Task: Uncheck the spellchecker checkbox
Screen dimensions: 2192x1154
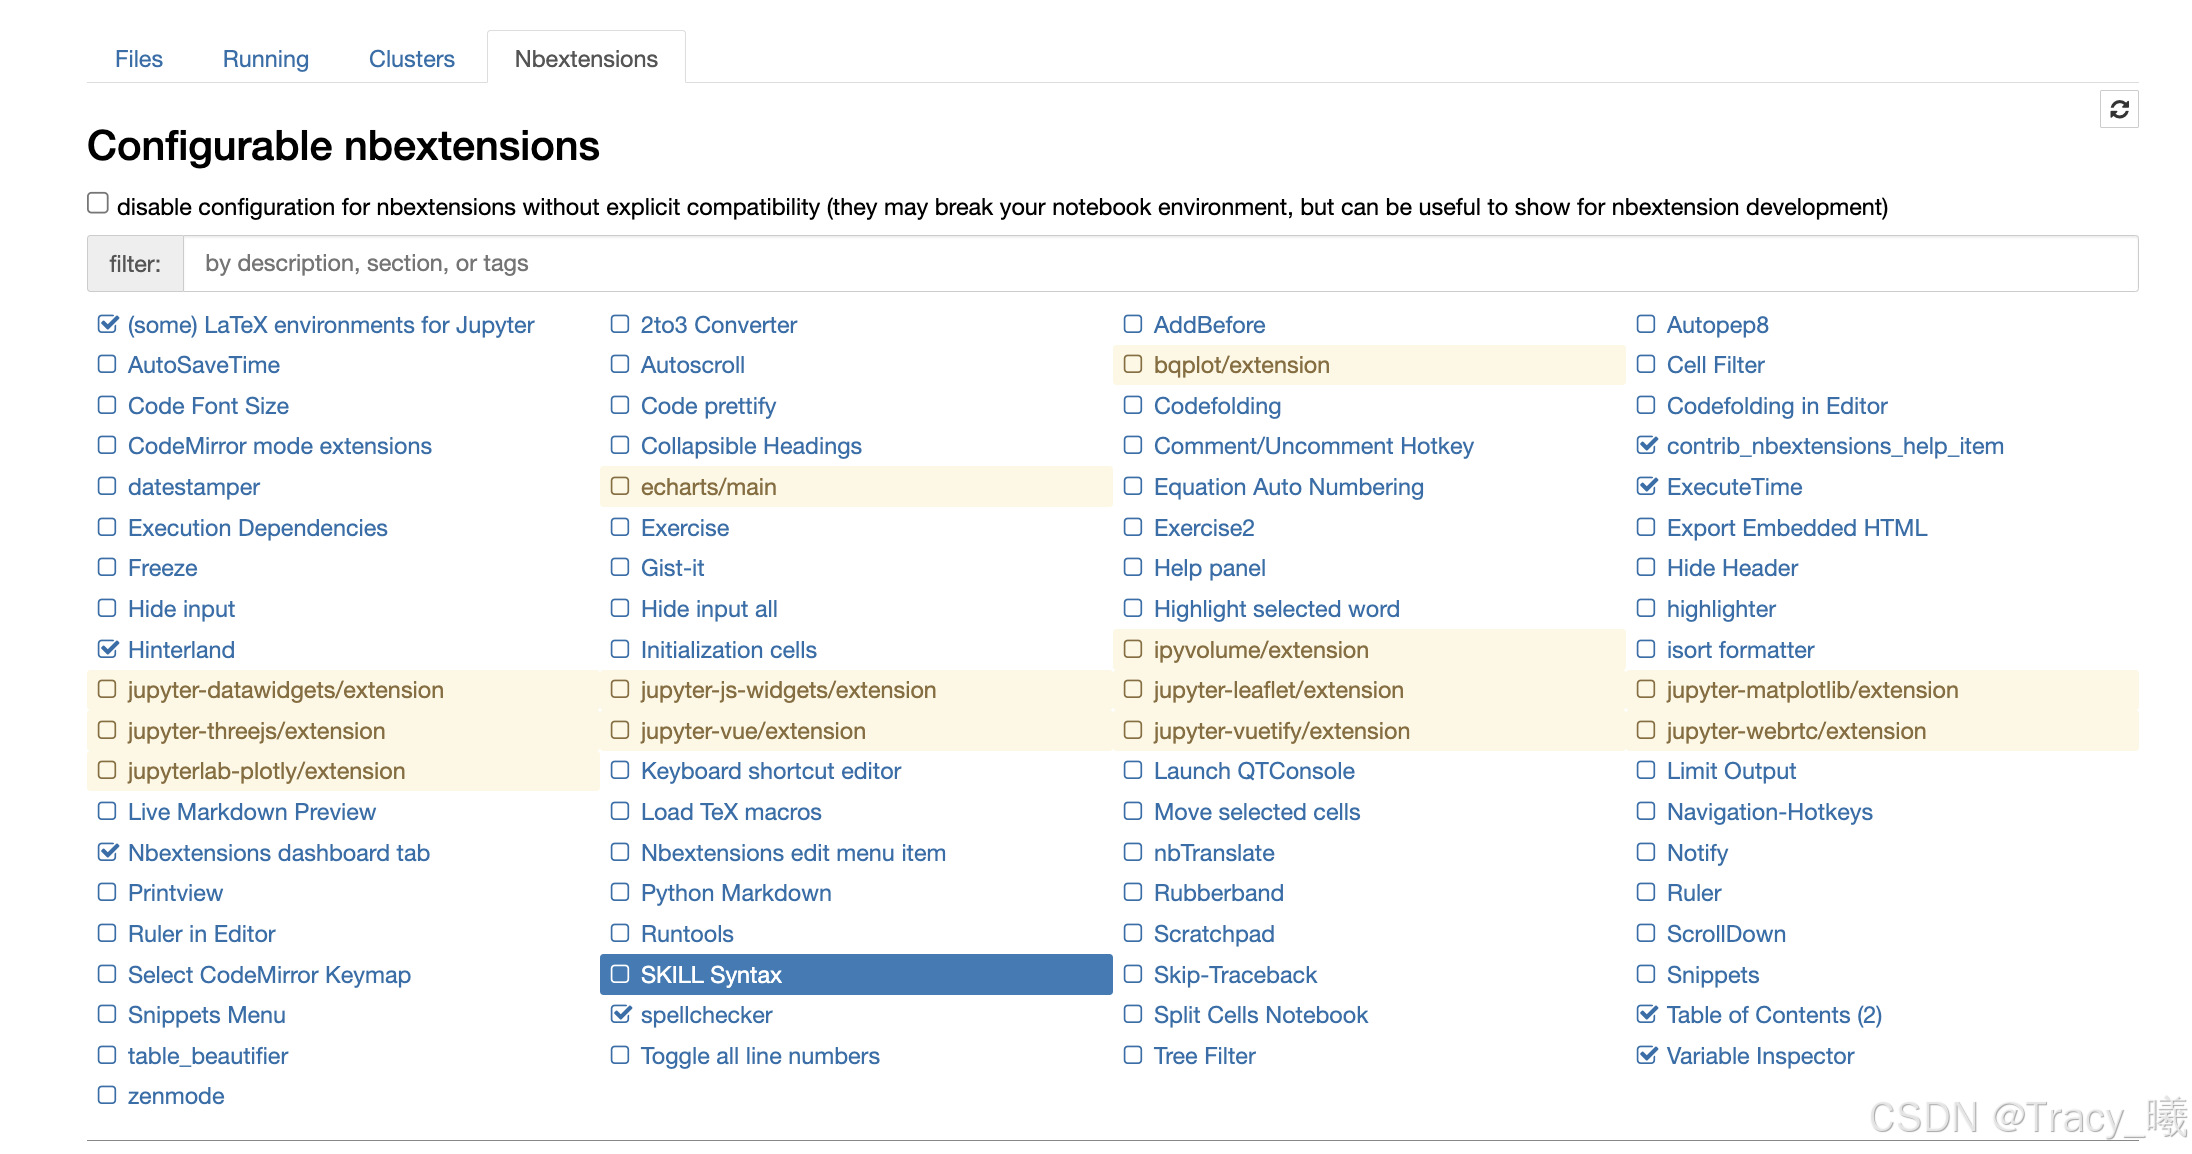Action: pos(620,1014)
